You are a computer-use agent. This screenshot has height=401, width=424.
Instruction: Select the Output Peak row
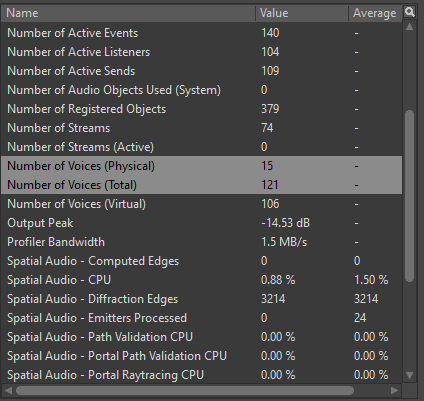pyautogui.click(x=202, y=223)
